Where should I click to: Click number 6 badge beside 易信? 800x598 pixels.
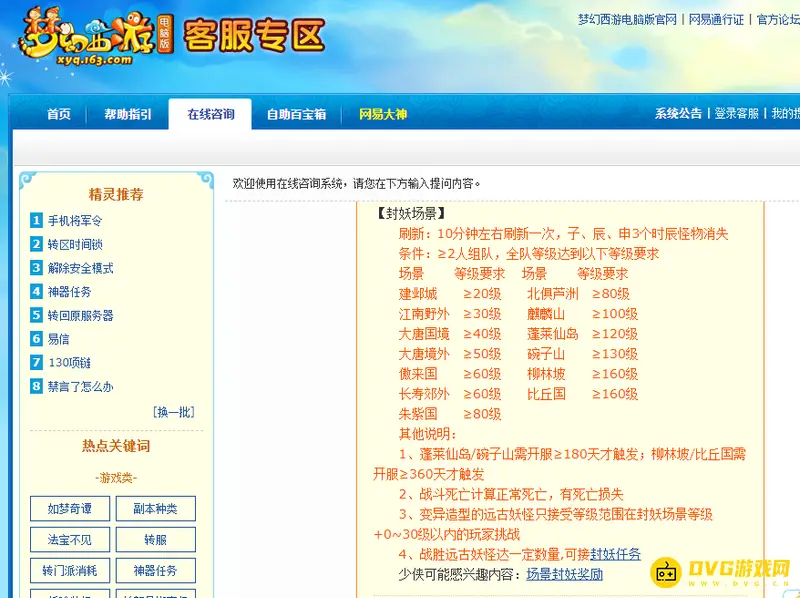point(36,338)
